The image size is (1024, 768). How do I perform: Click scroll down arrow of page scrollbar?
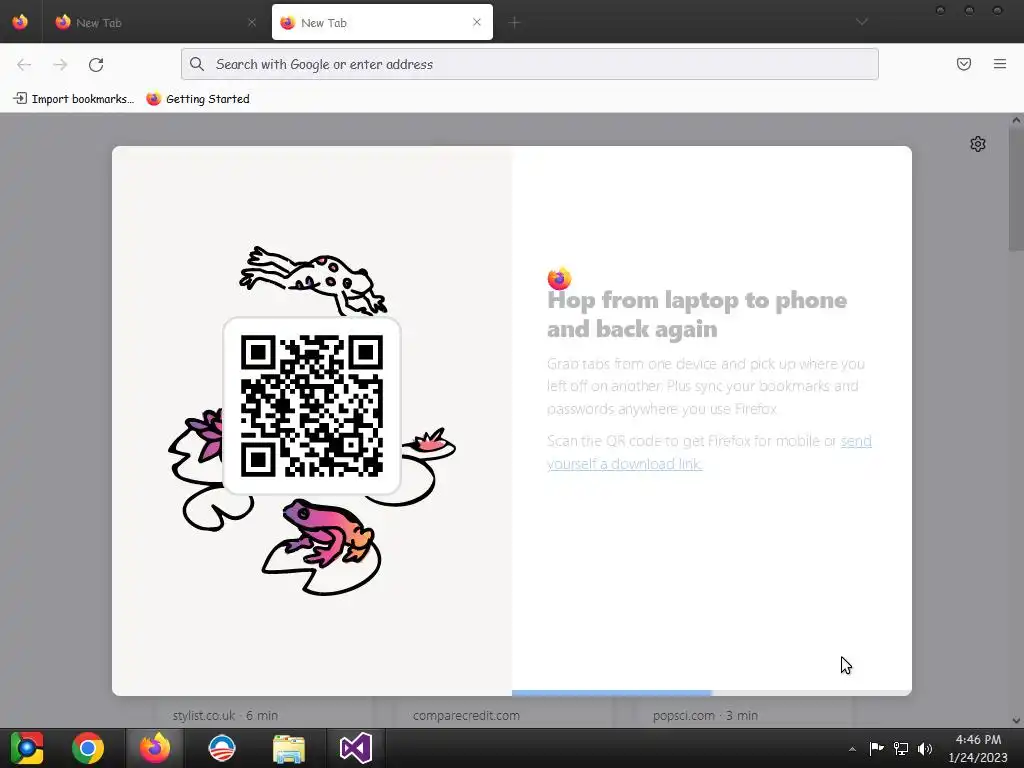click(x=1016, y=721)
